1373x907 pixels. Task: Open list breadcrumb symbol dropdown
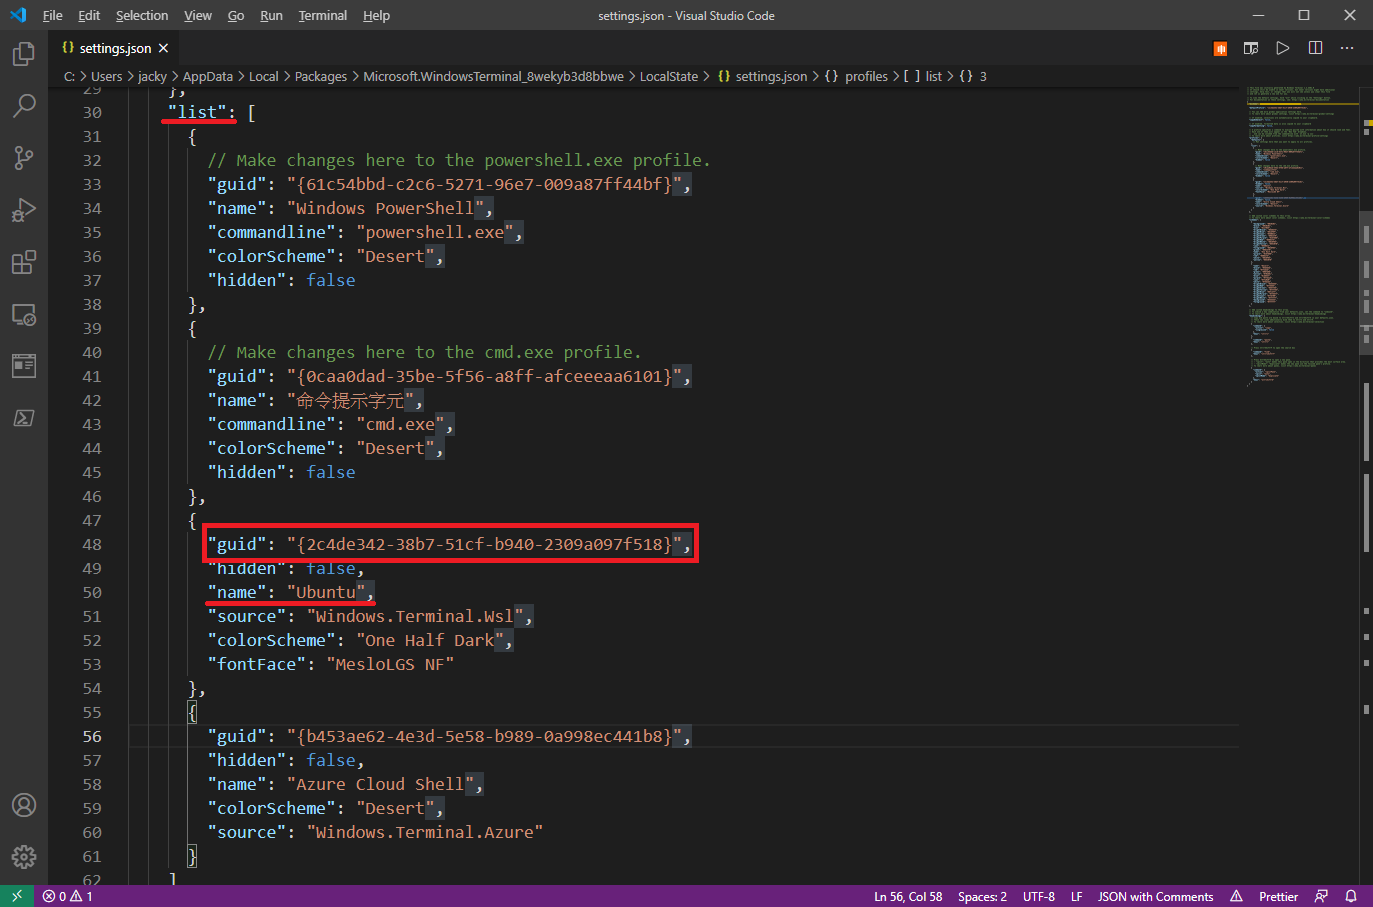click(923, 76)
